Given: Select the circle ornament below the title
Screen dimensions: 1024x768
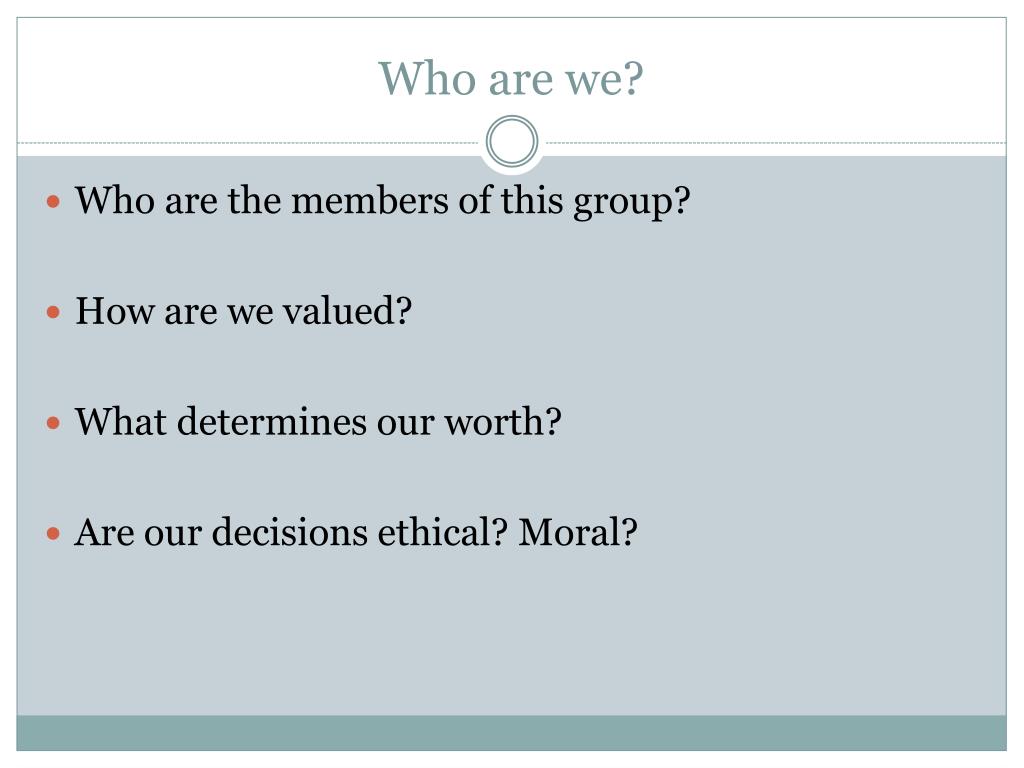Looking at the screenshot, I should 512,141.
